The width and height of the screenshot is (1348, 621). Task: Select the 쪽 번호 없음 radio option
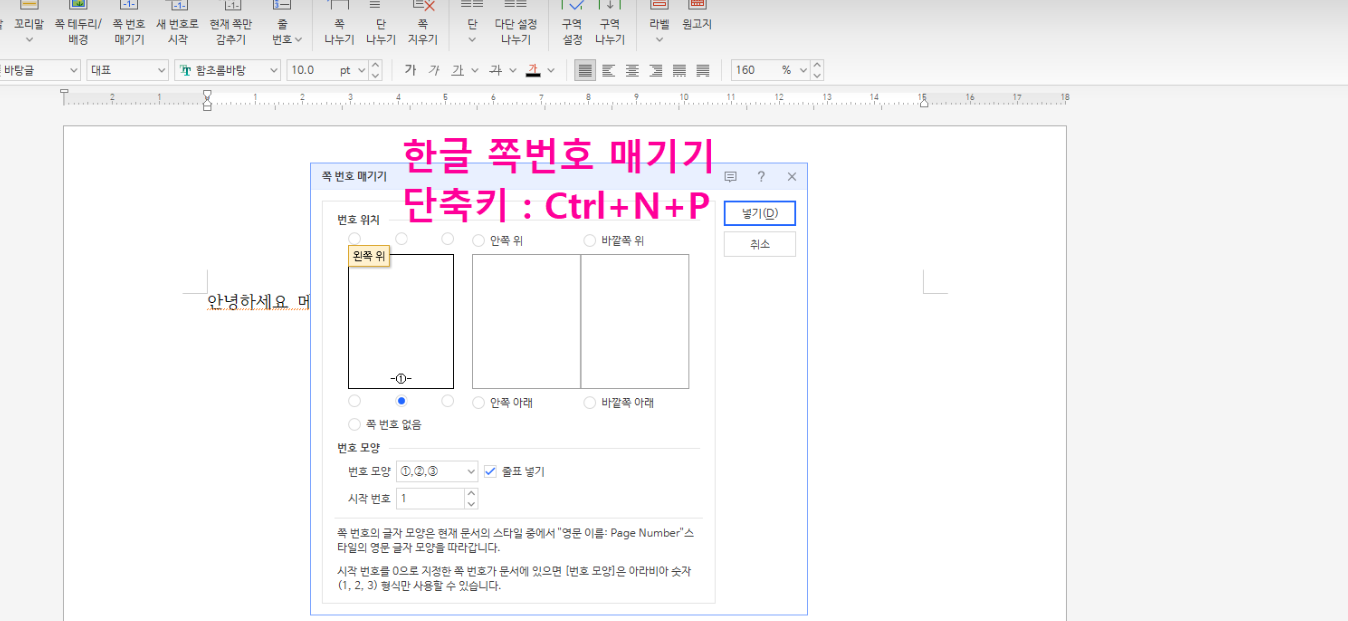point(355,425)
